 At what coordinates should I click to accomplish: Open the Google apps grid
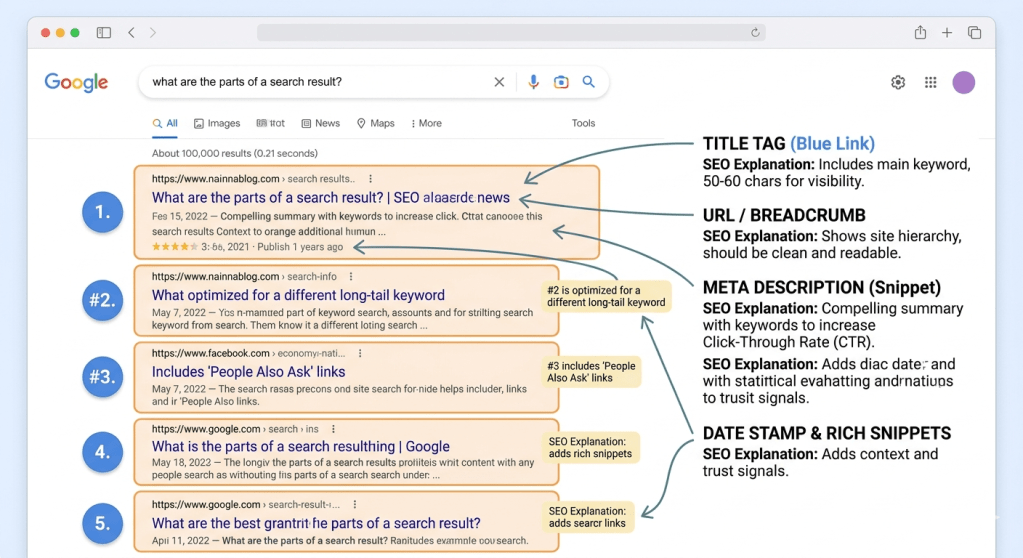click(930, 82)
